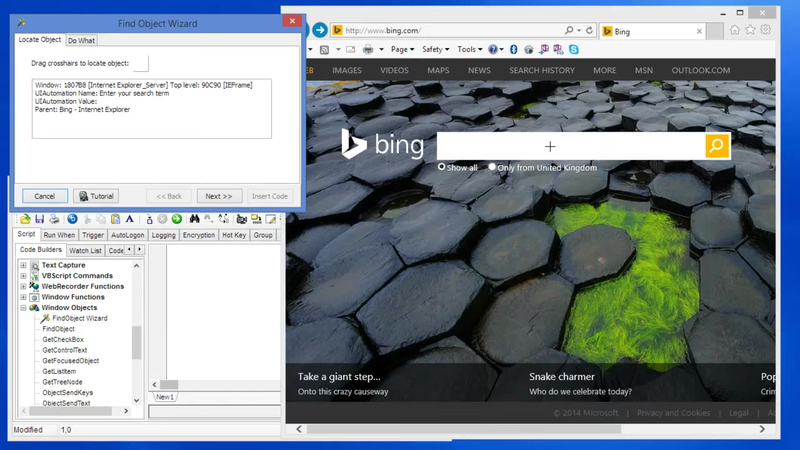Open the Tools dropdown menu in IE

(469, 49)
